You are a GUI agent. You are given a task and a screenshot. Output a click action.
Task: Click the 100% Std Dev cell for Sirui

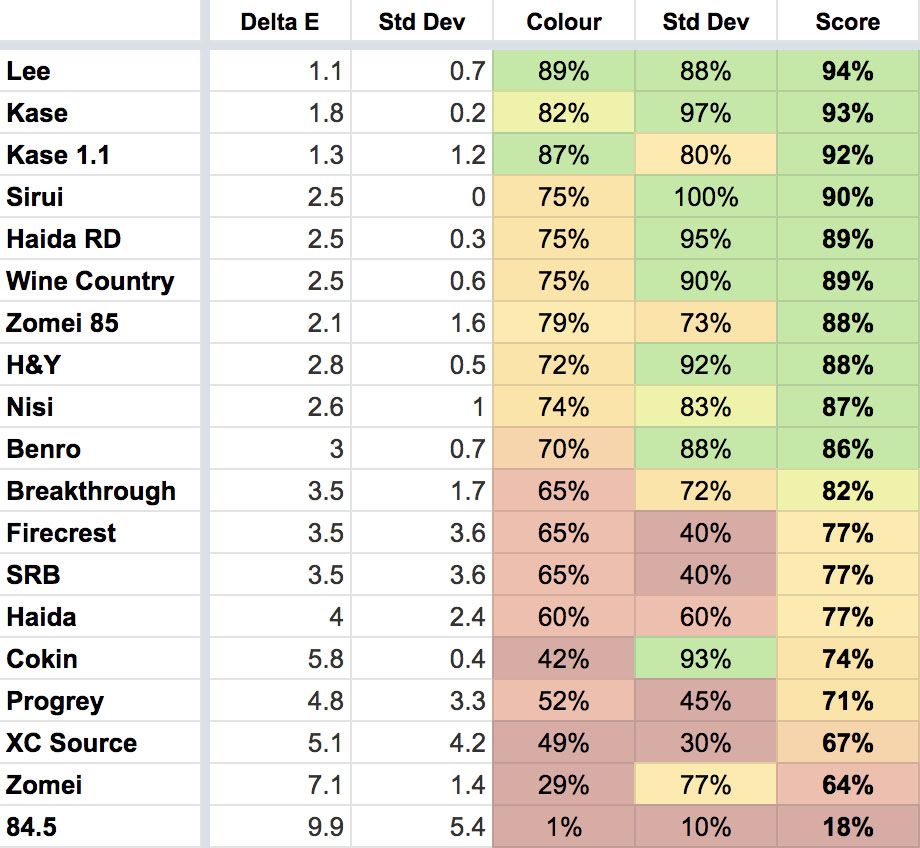[706, 197]
